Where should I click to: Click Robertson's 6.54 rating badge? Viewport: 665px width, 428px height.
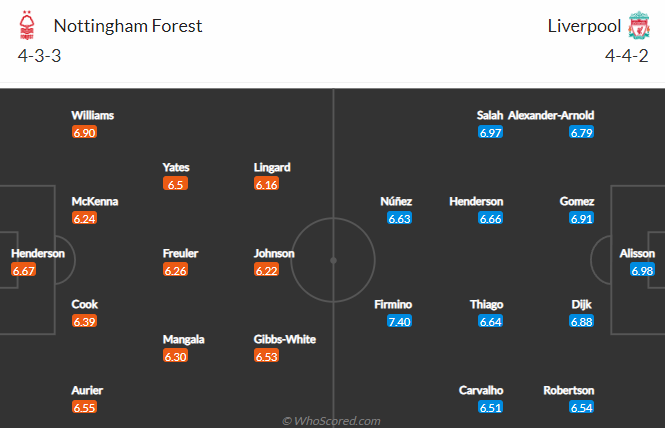click(x=581, y=408)
